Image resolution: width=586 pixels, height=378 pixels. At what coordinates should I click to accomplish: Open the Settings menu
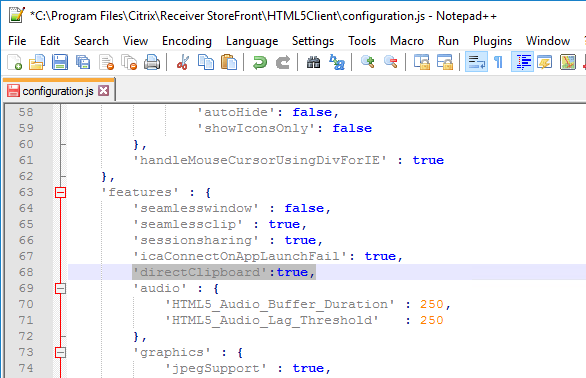(313, 41)
